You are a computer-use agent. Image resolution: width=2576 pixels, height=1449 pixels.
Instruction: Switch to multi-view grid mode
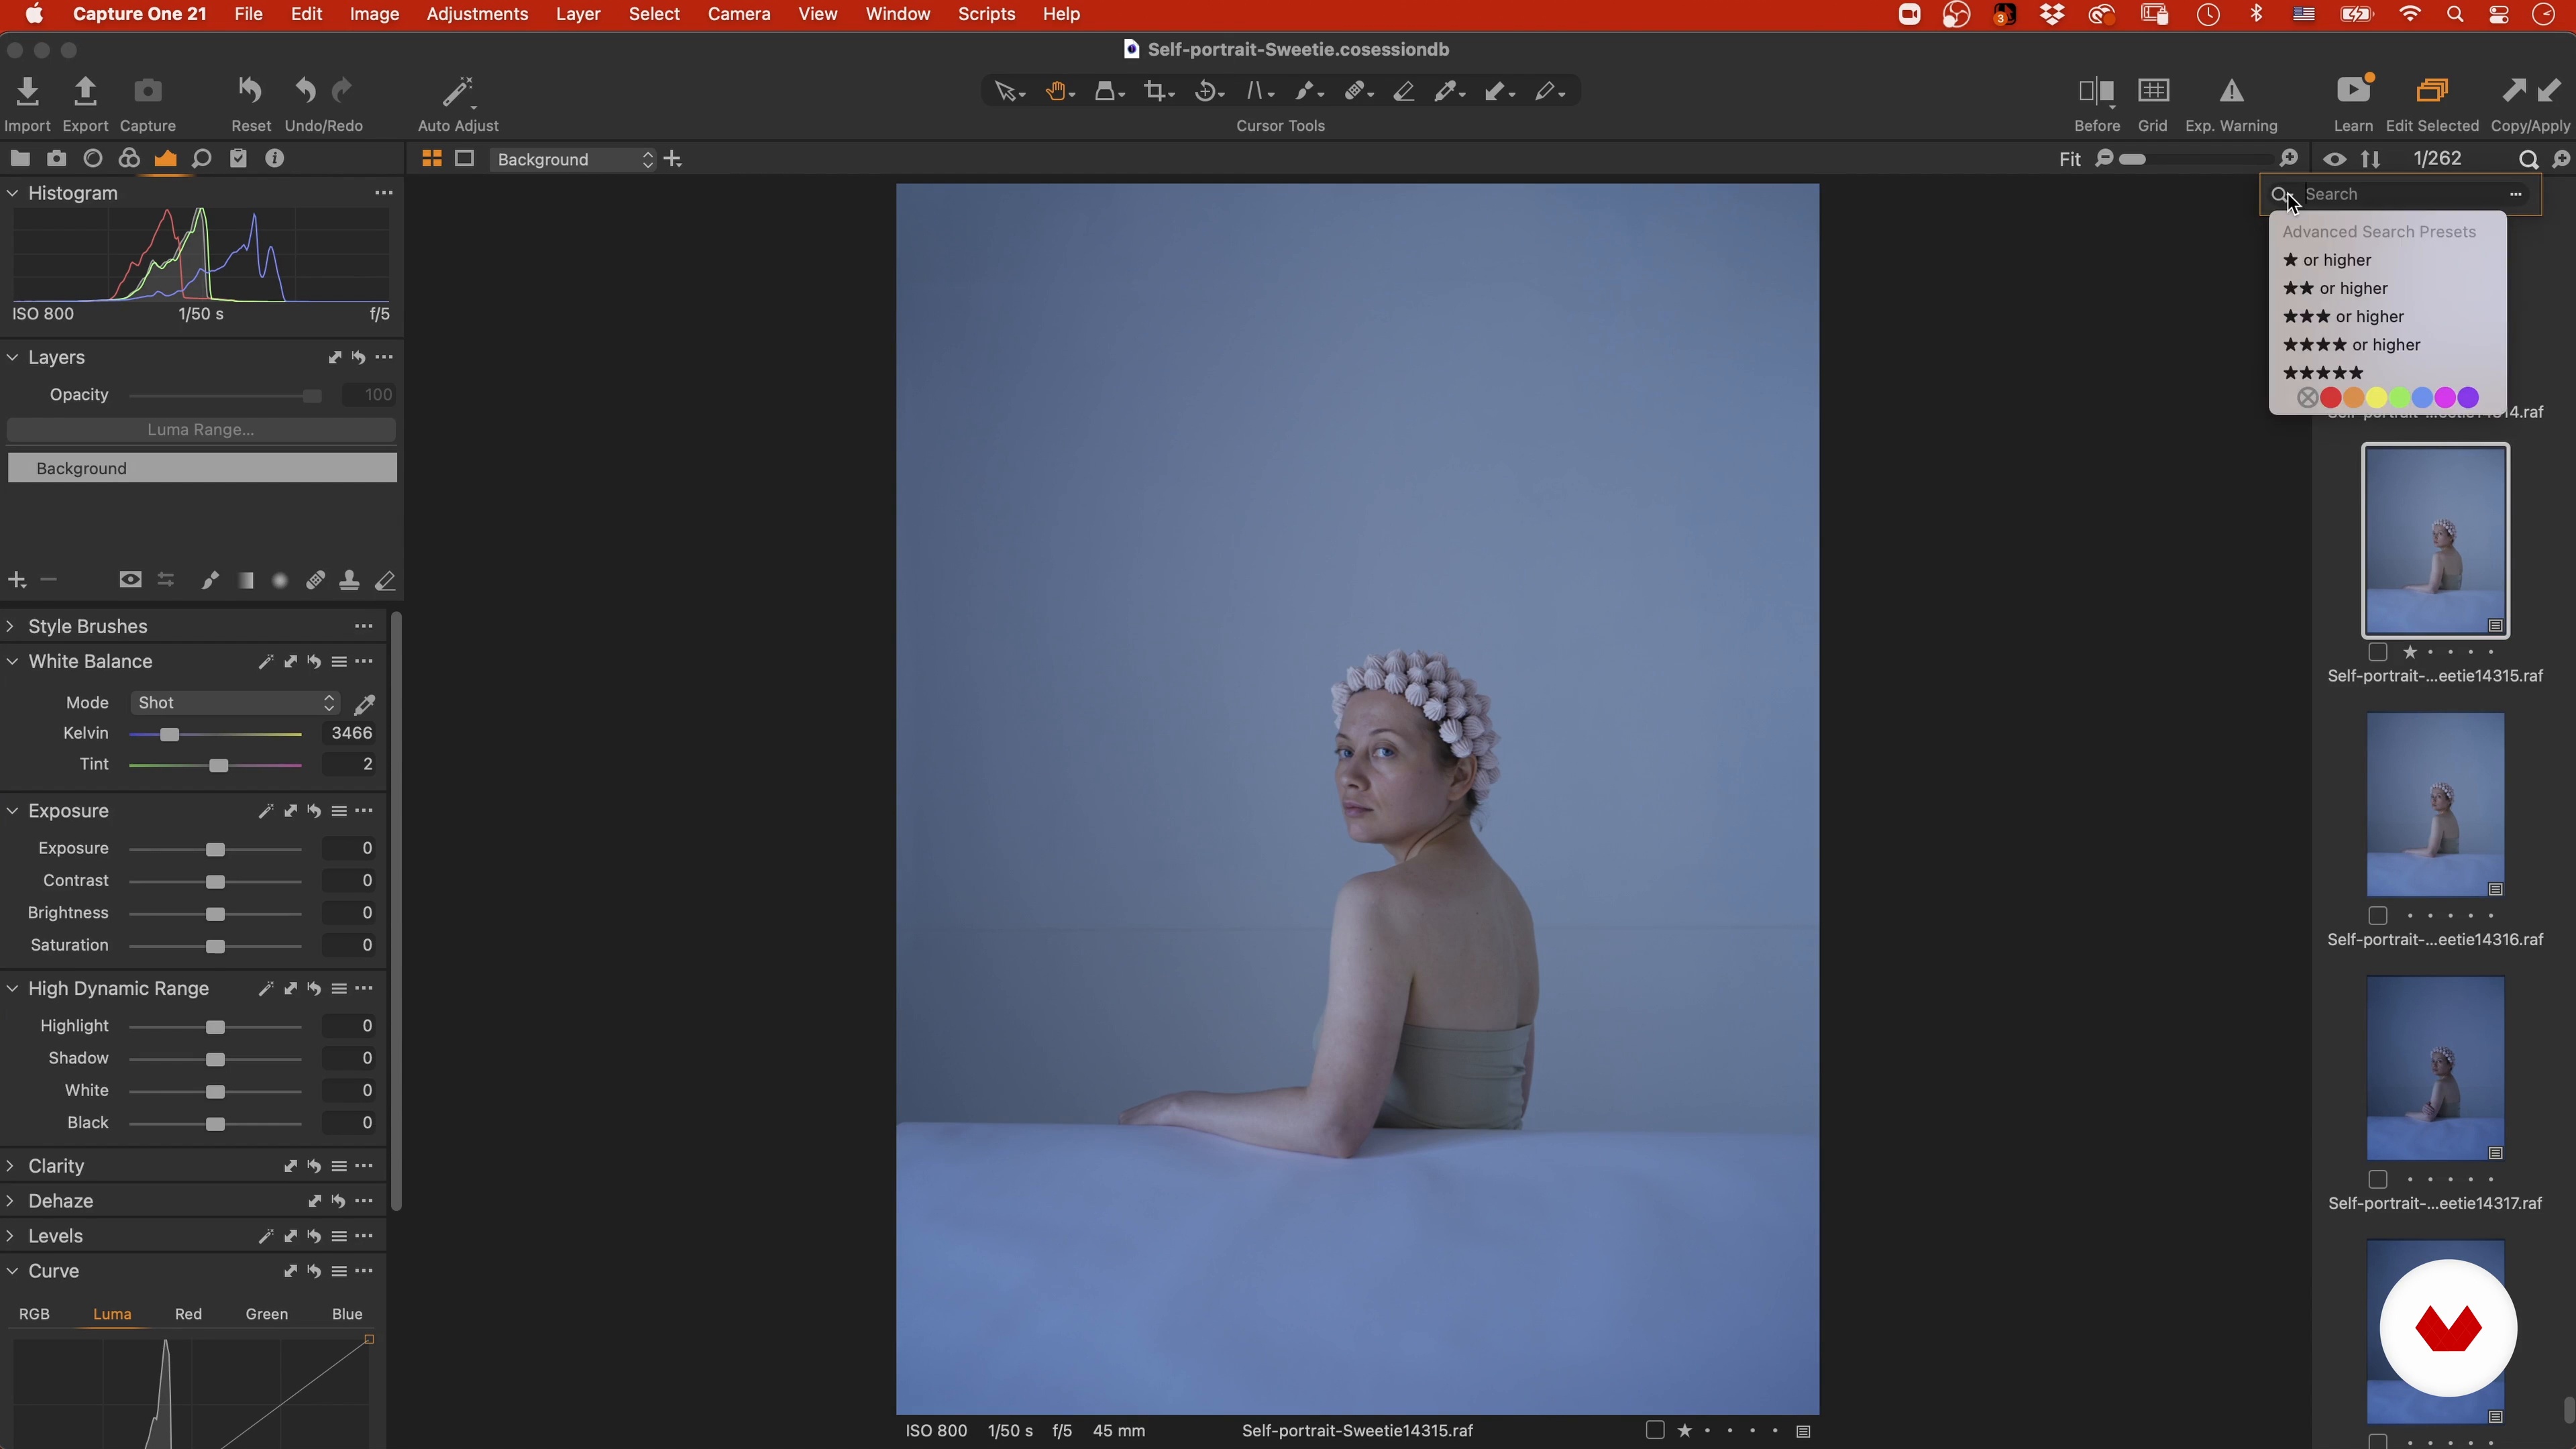coord(431,159)
